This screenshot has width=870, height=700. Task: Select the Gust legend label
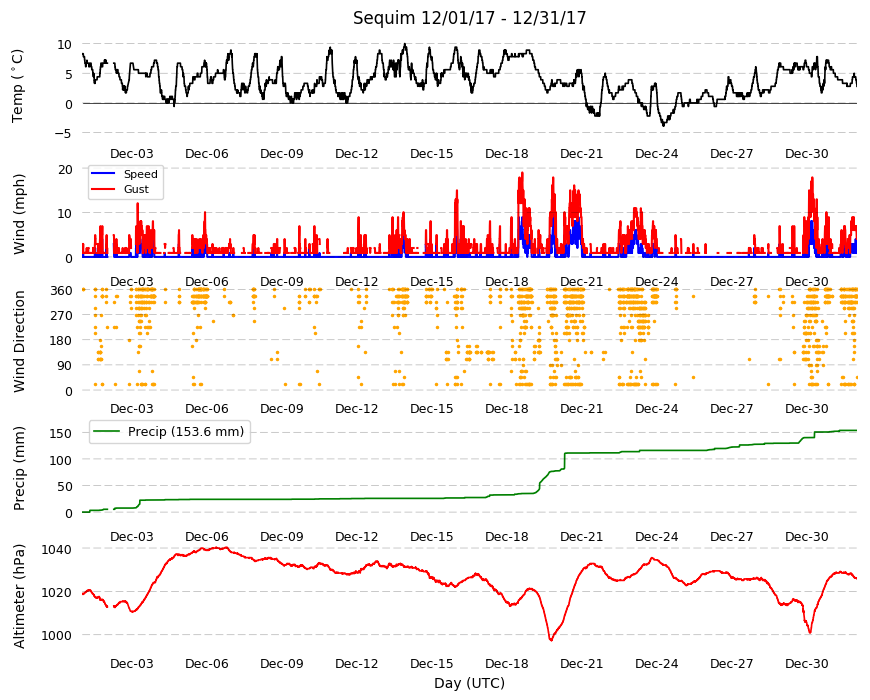[x=136, y=189]
